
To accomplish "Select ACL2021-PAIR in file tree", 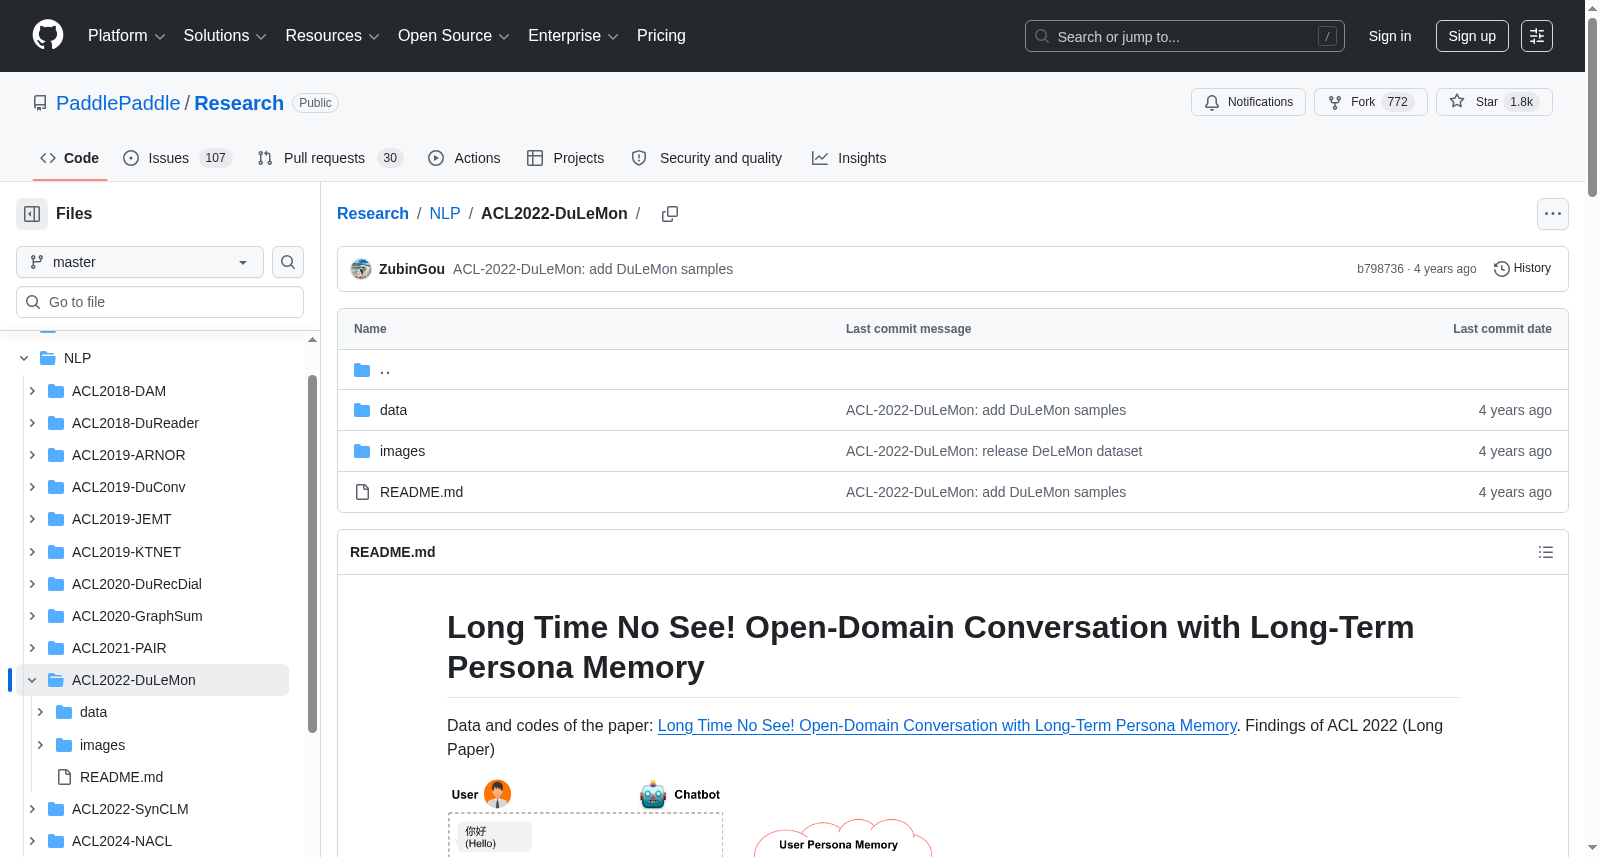I will pos(119,648).
